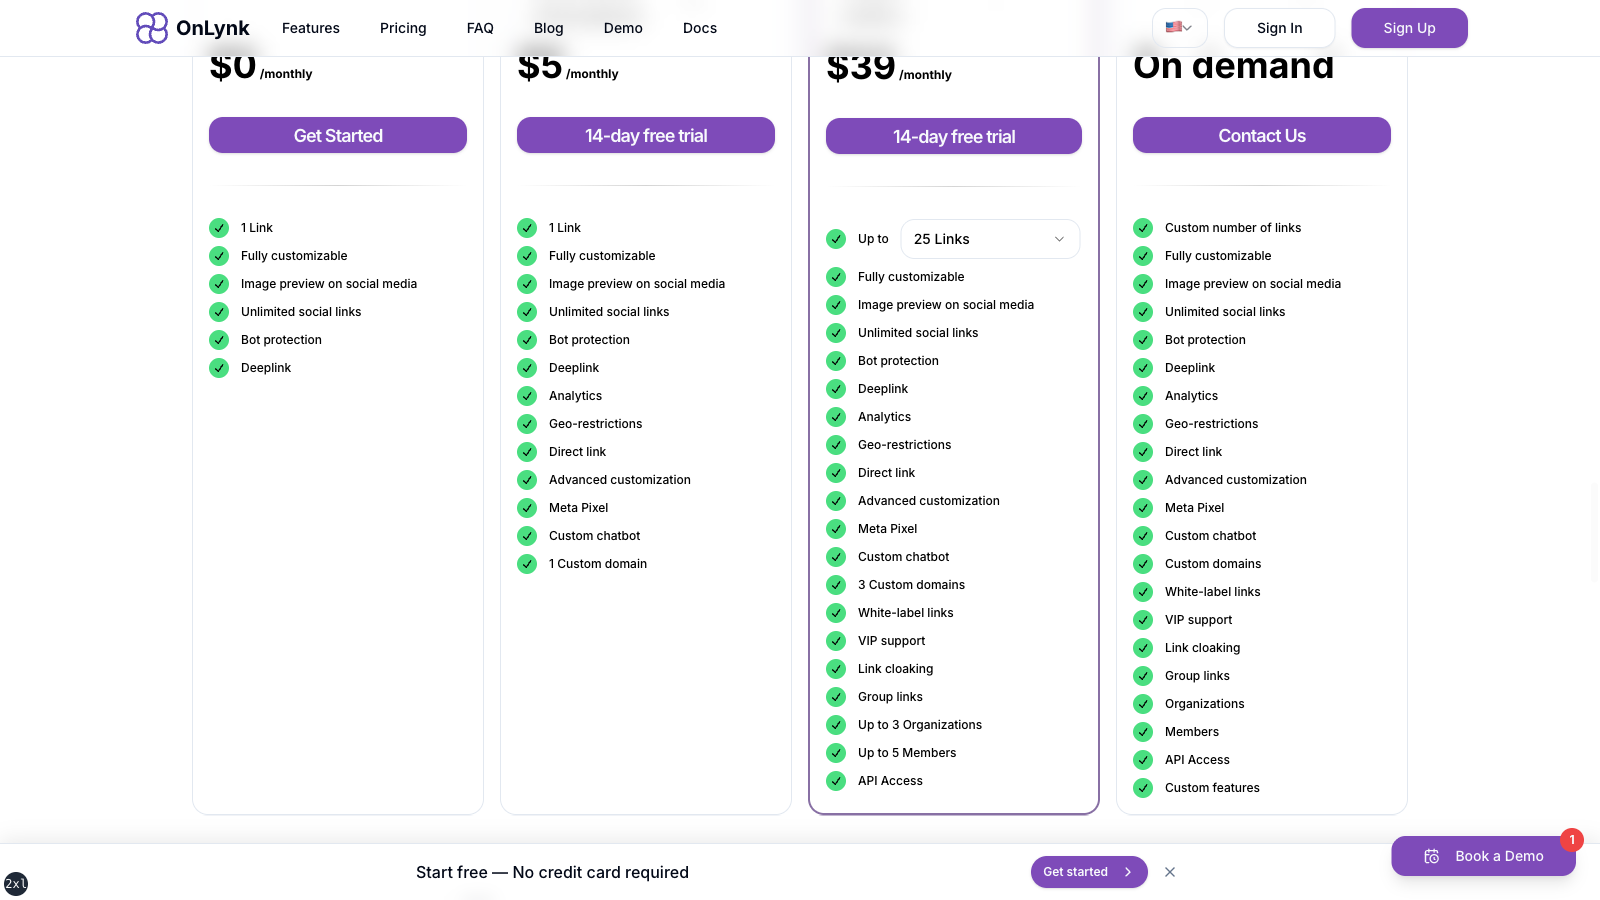1600x900 pixels.
Task: Toggle the check beside Deeplink in $5 plan
Action: pyautogui.click(x=527, y=368)
